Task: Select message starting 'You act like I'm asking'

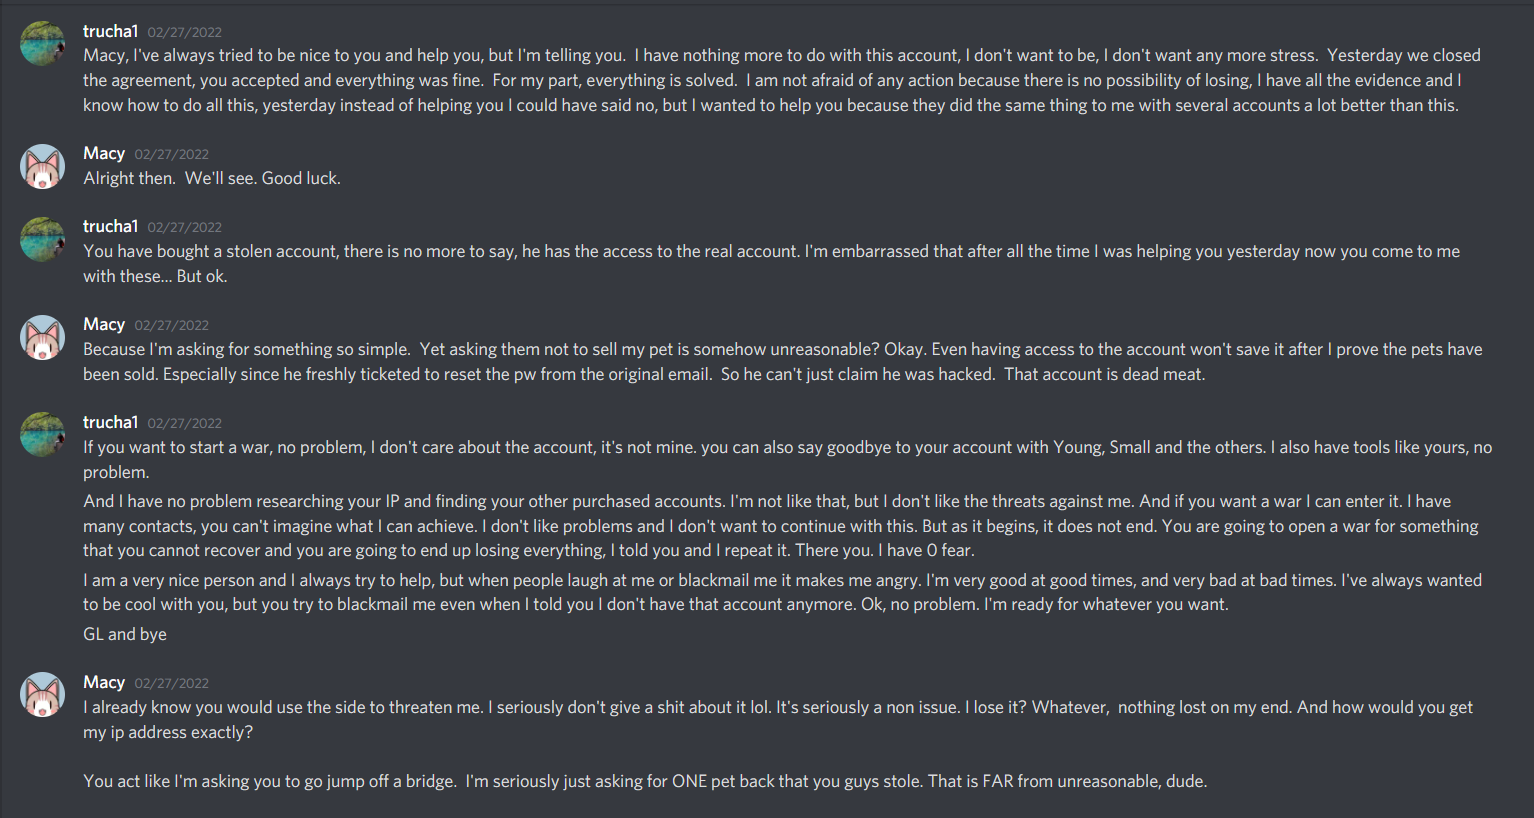Action: click(645, 781)
